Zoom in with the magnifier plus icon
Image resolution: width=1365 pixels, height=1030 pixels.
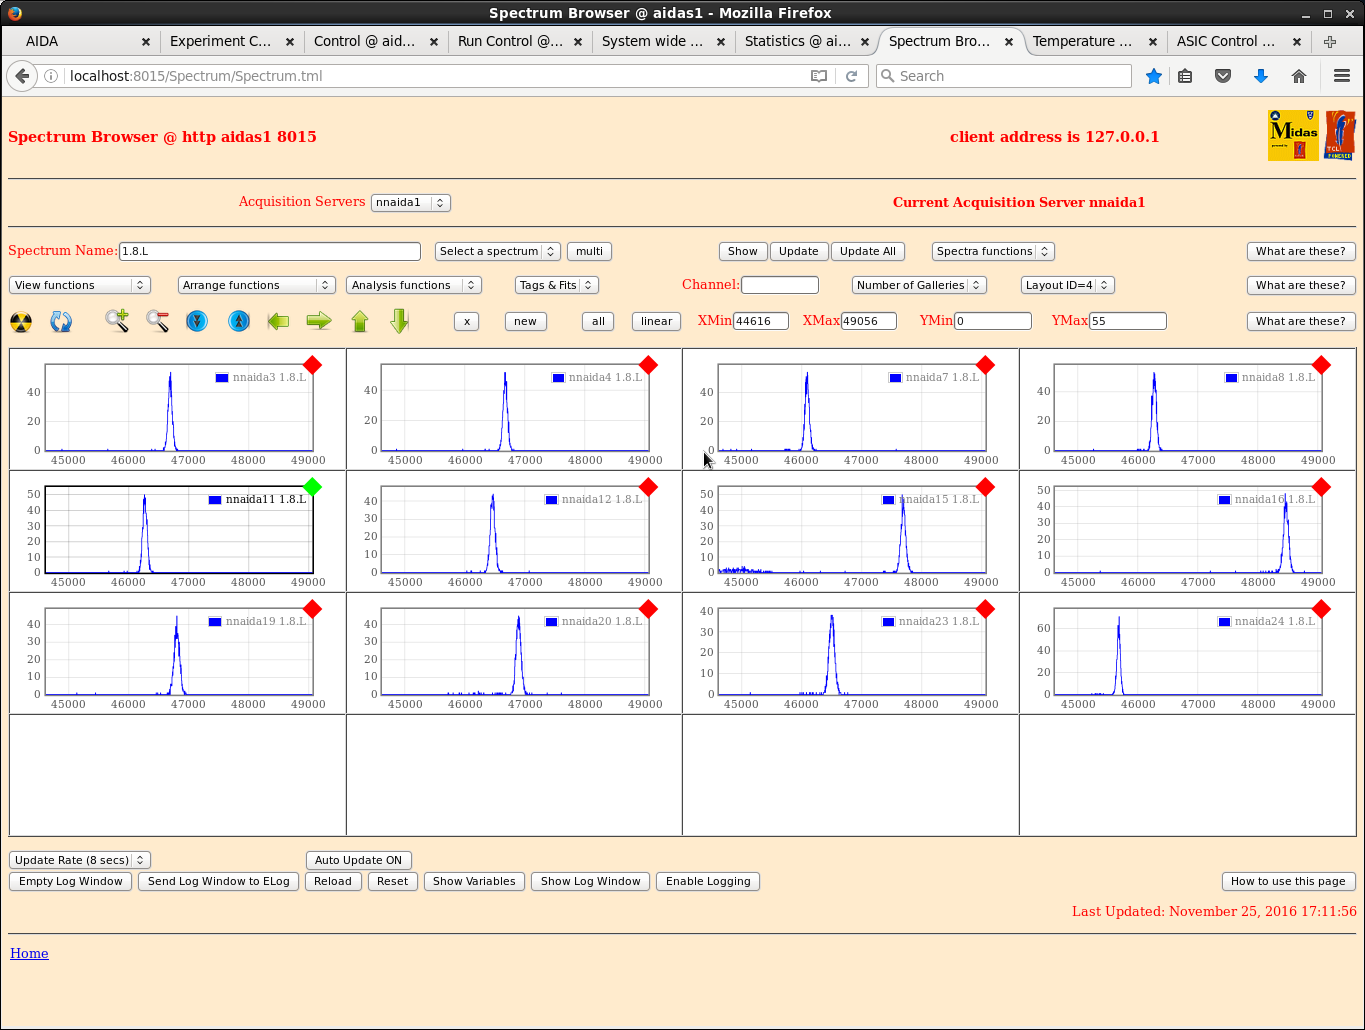pyautogui.click(x=118, y=321)
